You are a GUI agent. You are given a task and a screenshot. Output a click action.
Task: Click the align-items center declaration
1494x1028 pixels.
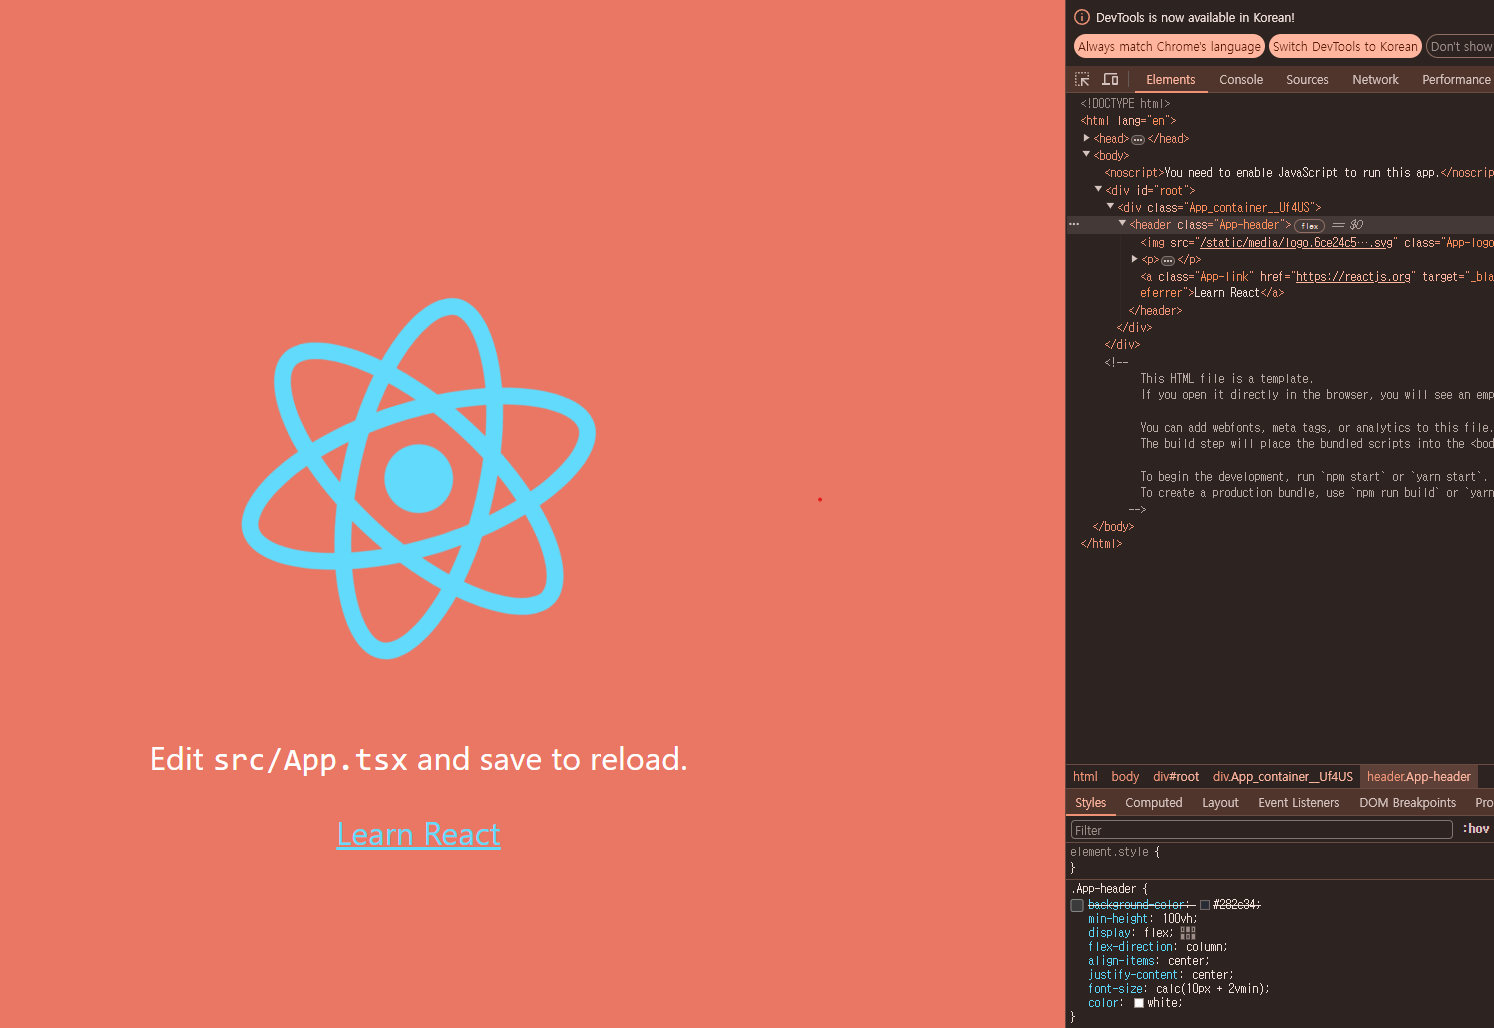(1149, 960)
